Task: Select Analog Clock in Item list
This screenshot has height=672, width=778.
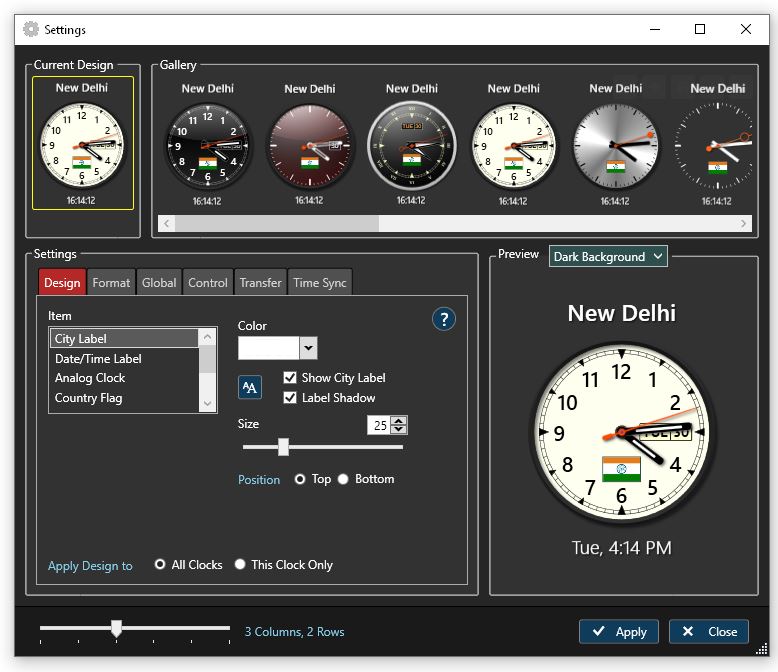Action: click(124, 378)
